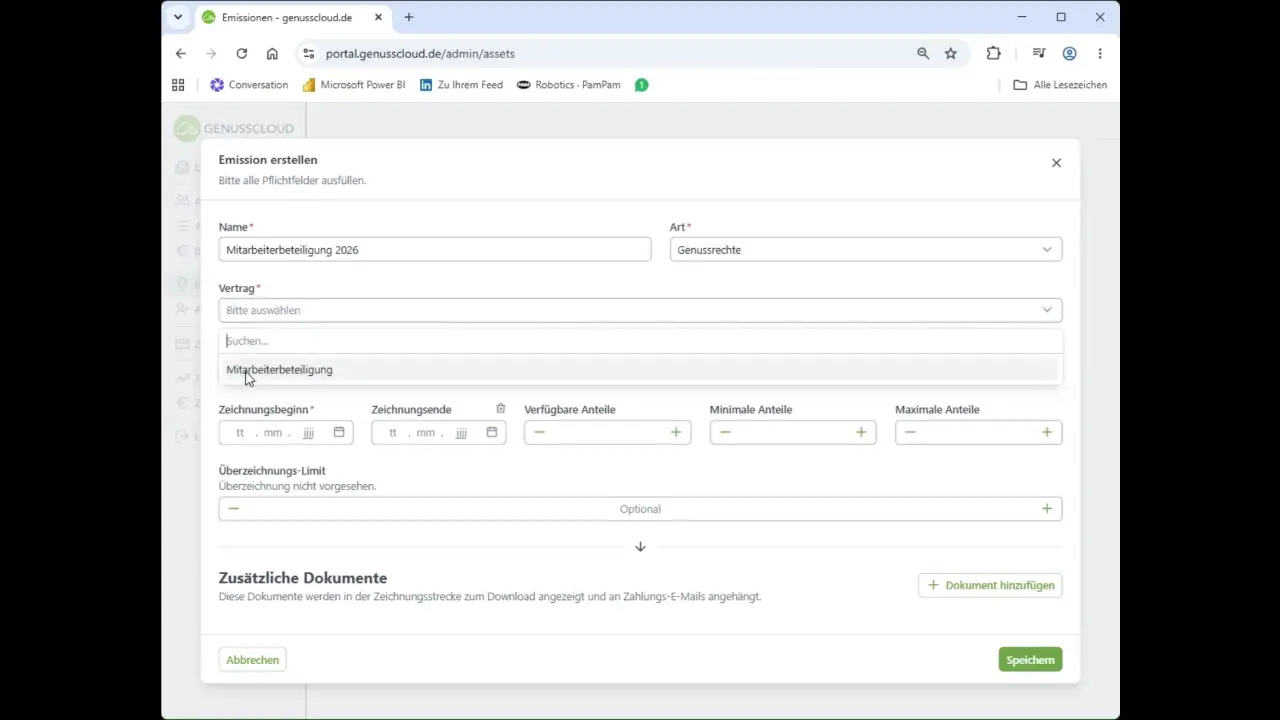Increase Minimale Anteile with plus

click(x=861, y=433)
